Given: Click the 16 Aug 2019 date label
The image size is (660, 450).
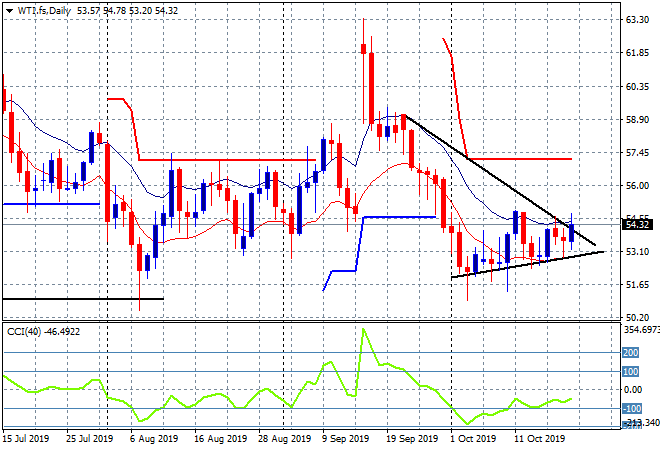Looking at the screenshot, I should point(220,439).
